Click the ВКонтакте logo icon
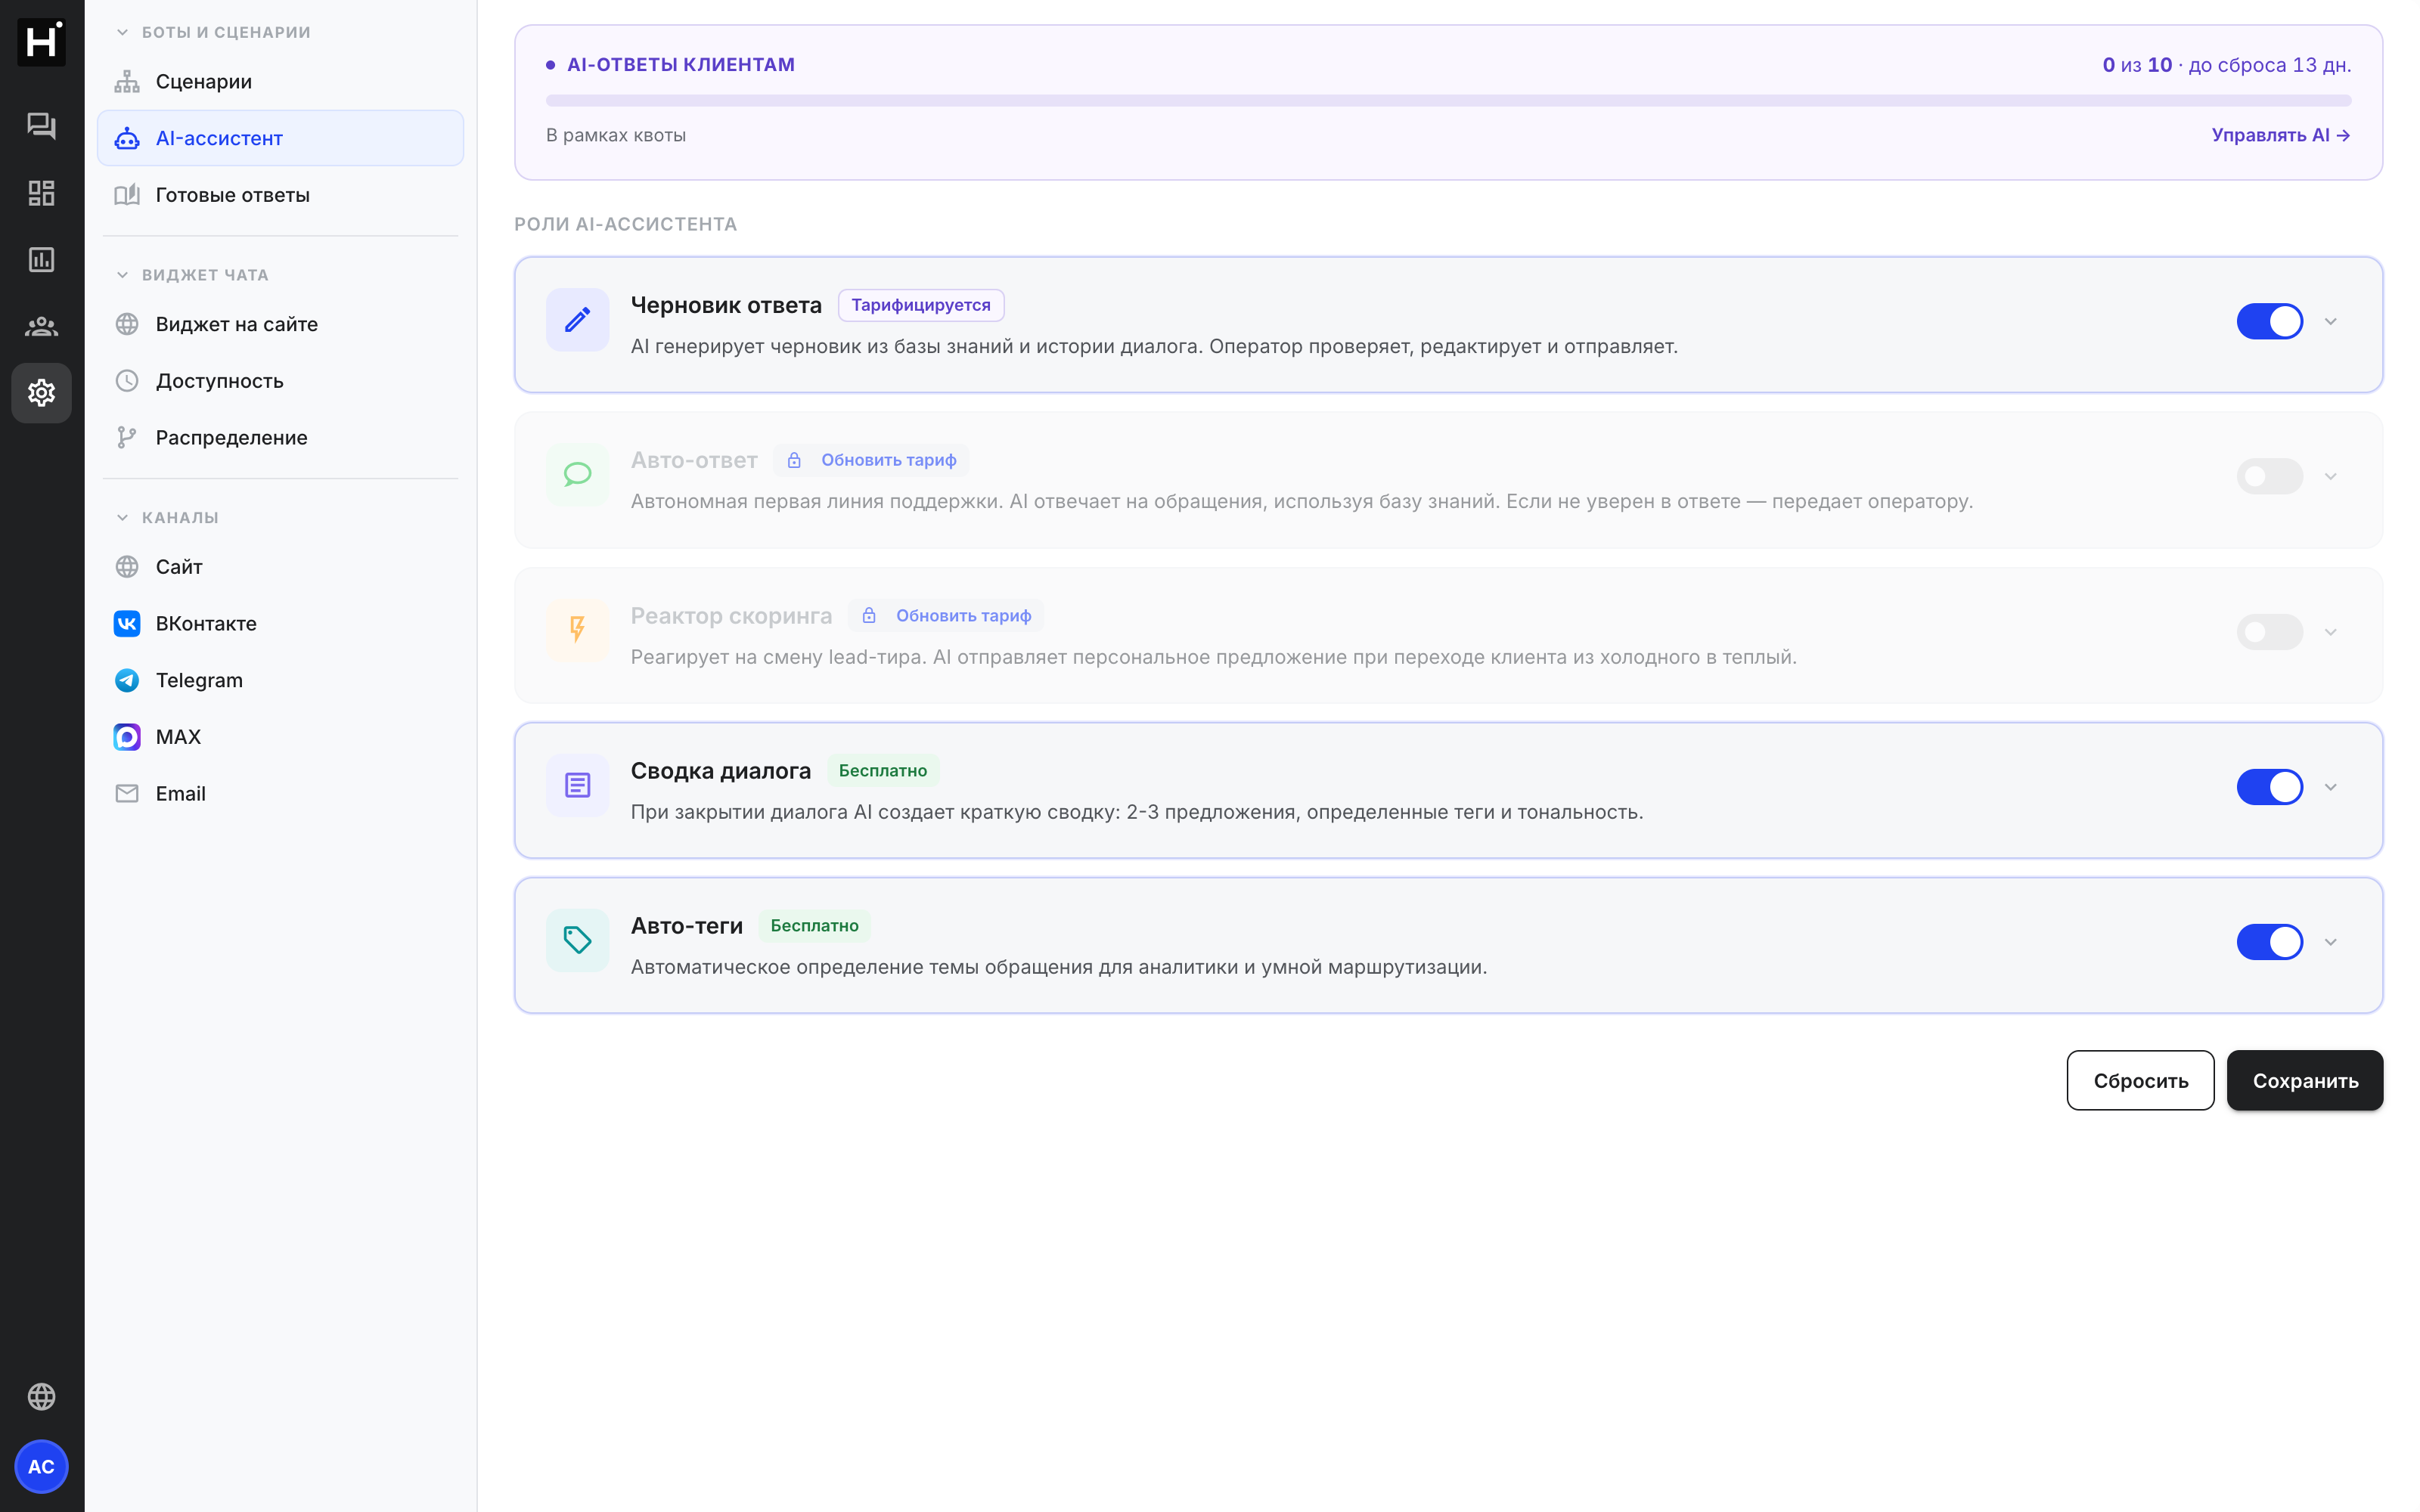The image size is (2420, 1512). pos(127,624)
